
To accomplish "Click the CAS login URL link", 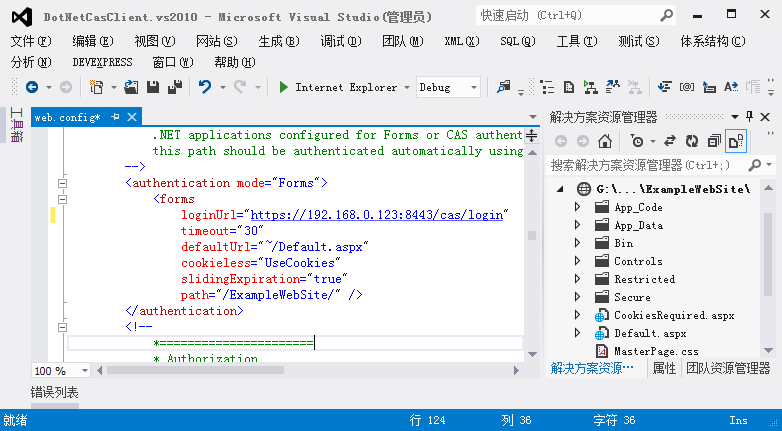I will (376, 215).
